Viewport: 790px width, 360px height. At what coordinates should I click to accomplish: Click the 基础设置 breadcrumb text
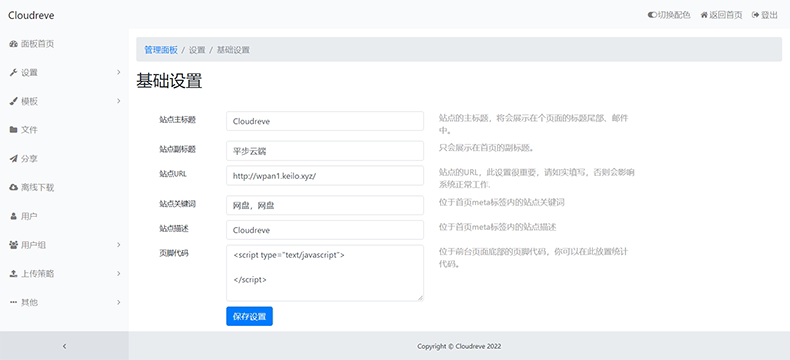(x=233, y=50)
